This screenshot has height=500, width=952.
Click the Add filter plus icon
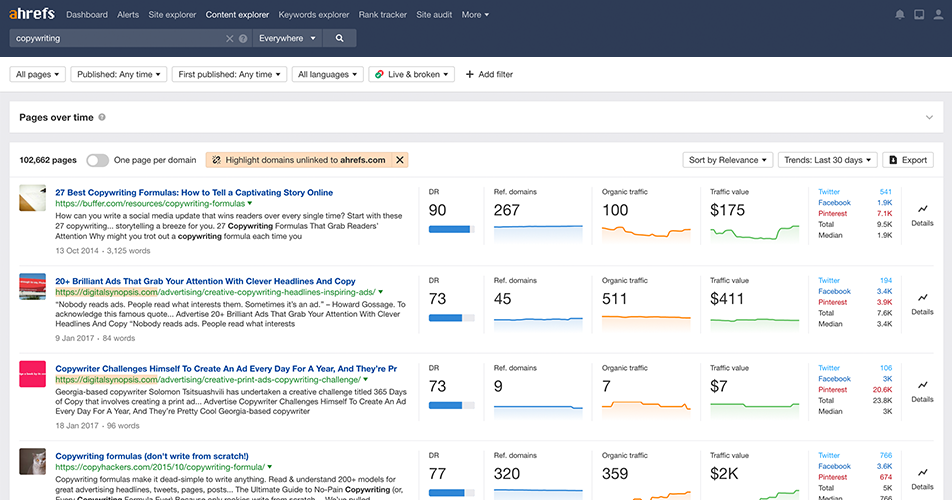coord(469,74)
